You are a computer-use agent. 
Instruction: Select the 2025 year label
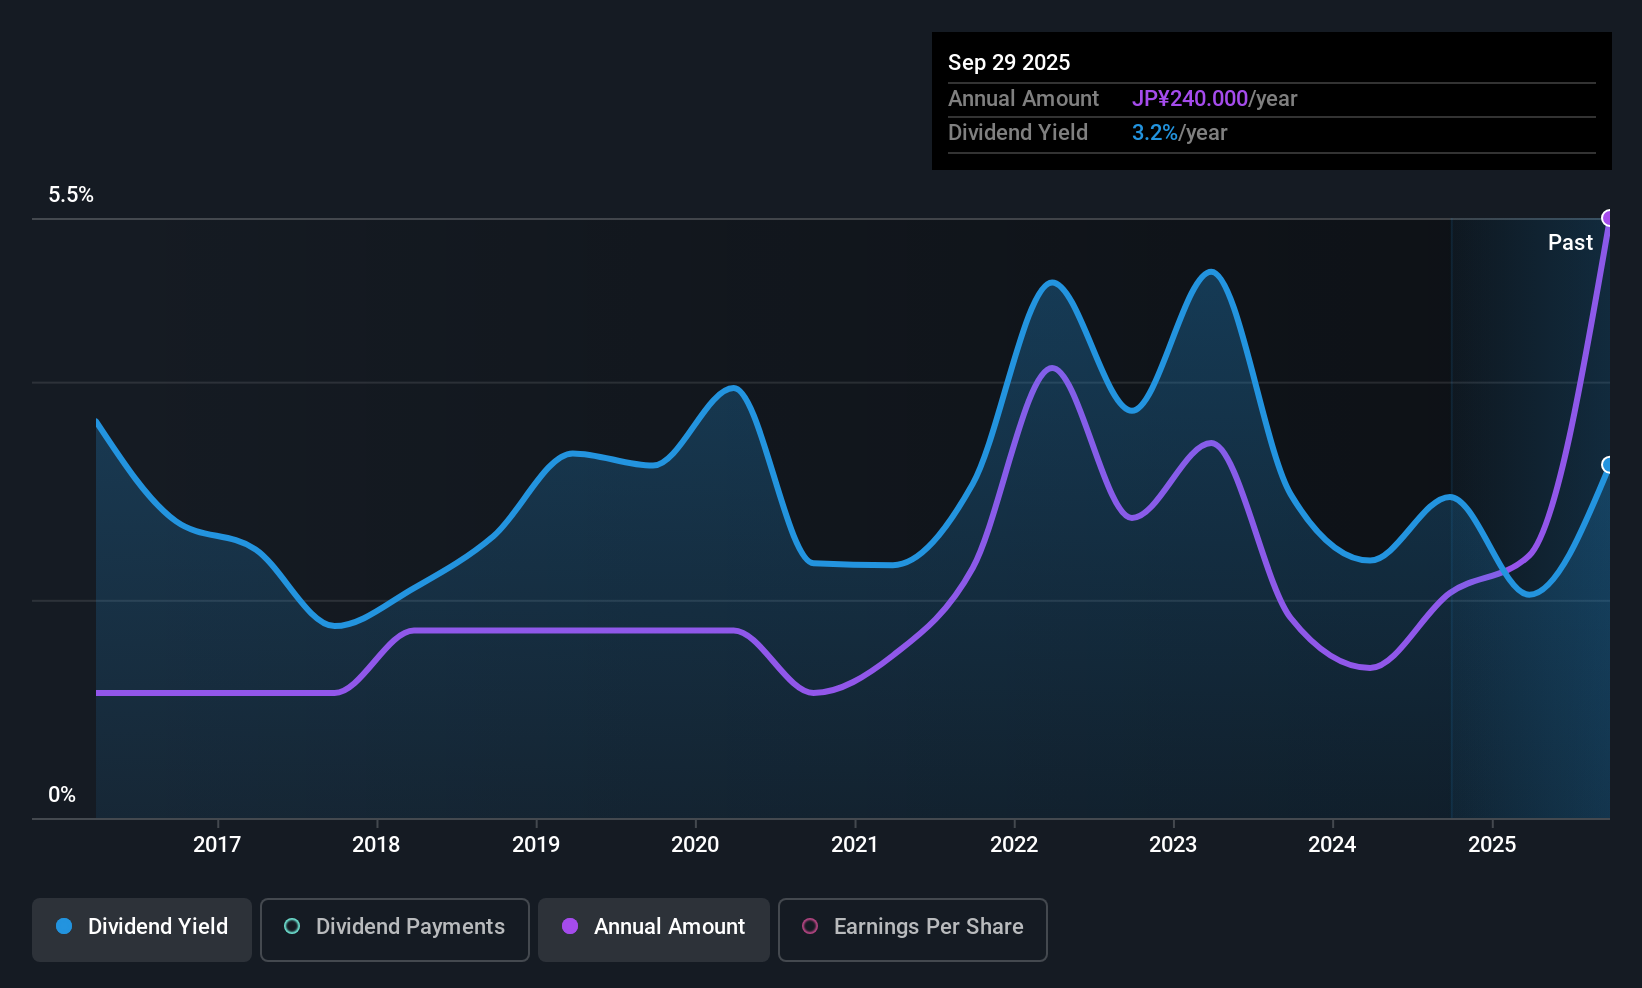(x=1492, y=845)
